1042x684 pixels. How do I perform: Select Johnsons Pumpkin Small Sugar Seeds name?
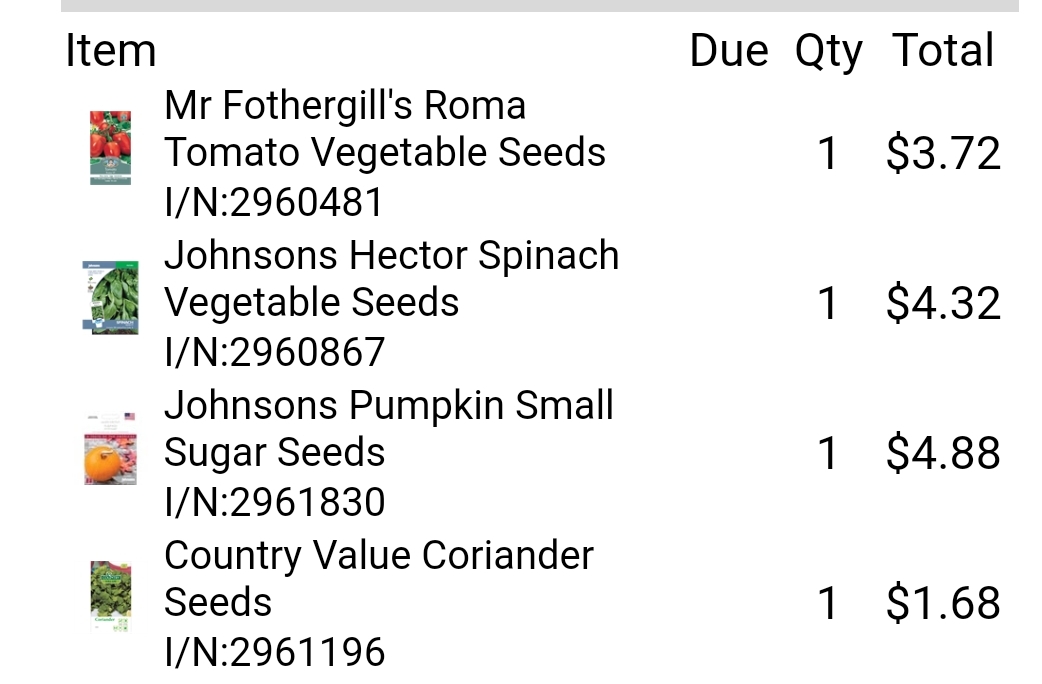click(x=388, y=429)
